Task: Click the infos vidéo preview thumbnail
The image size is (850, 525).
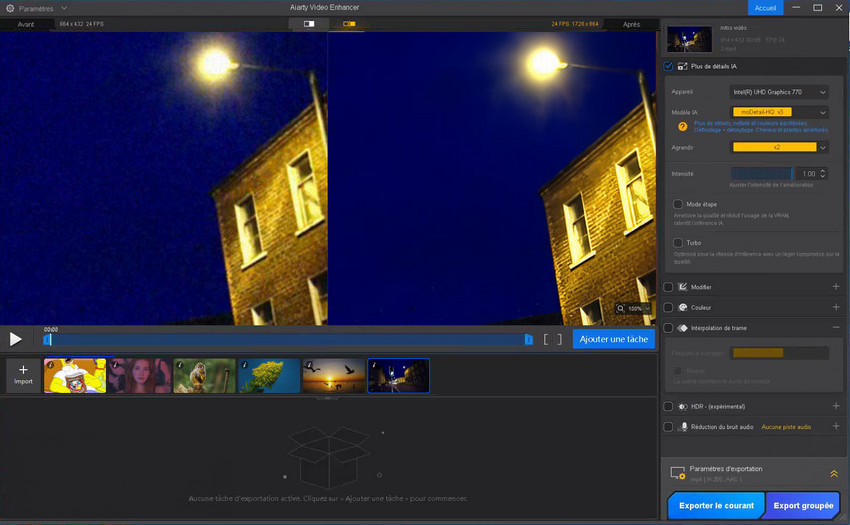Action: coord(689,39)
